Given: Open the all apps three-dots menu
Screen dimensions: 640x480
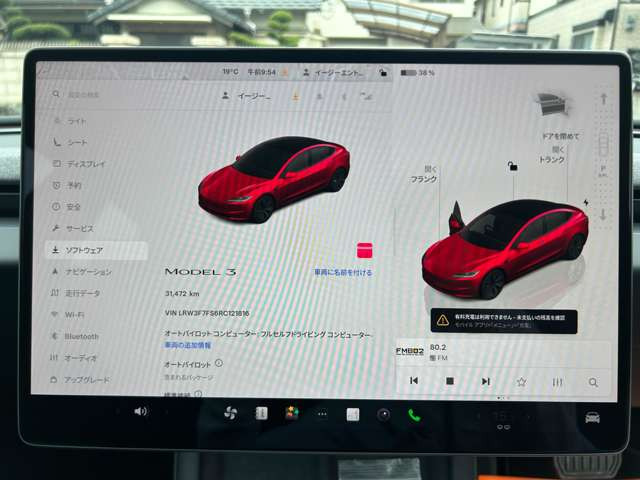Looking at the screenshot, I should pyautogui.click(x=322, y=414).
